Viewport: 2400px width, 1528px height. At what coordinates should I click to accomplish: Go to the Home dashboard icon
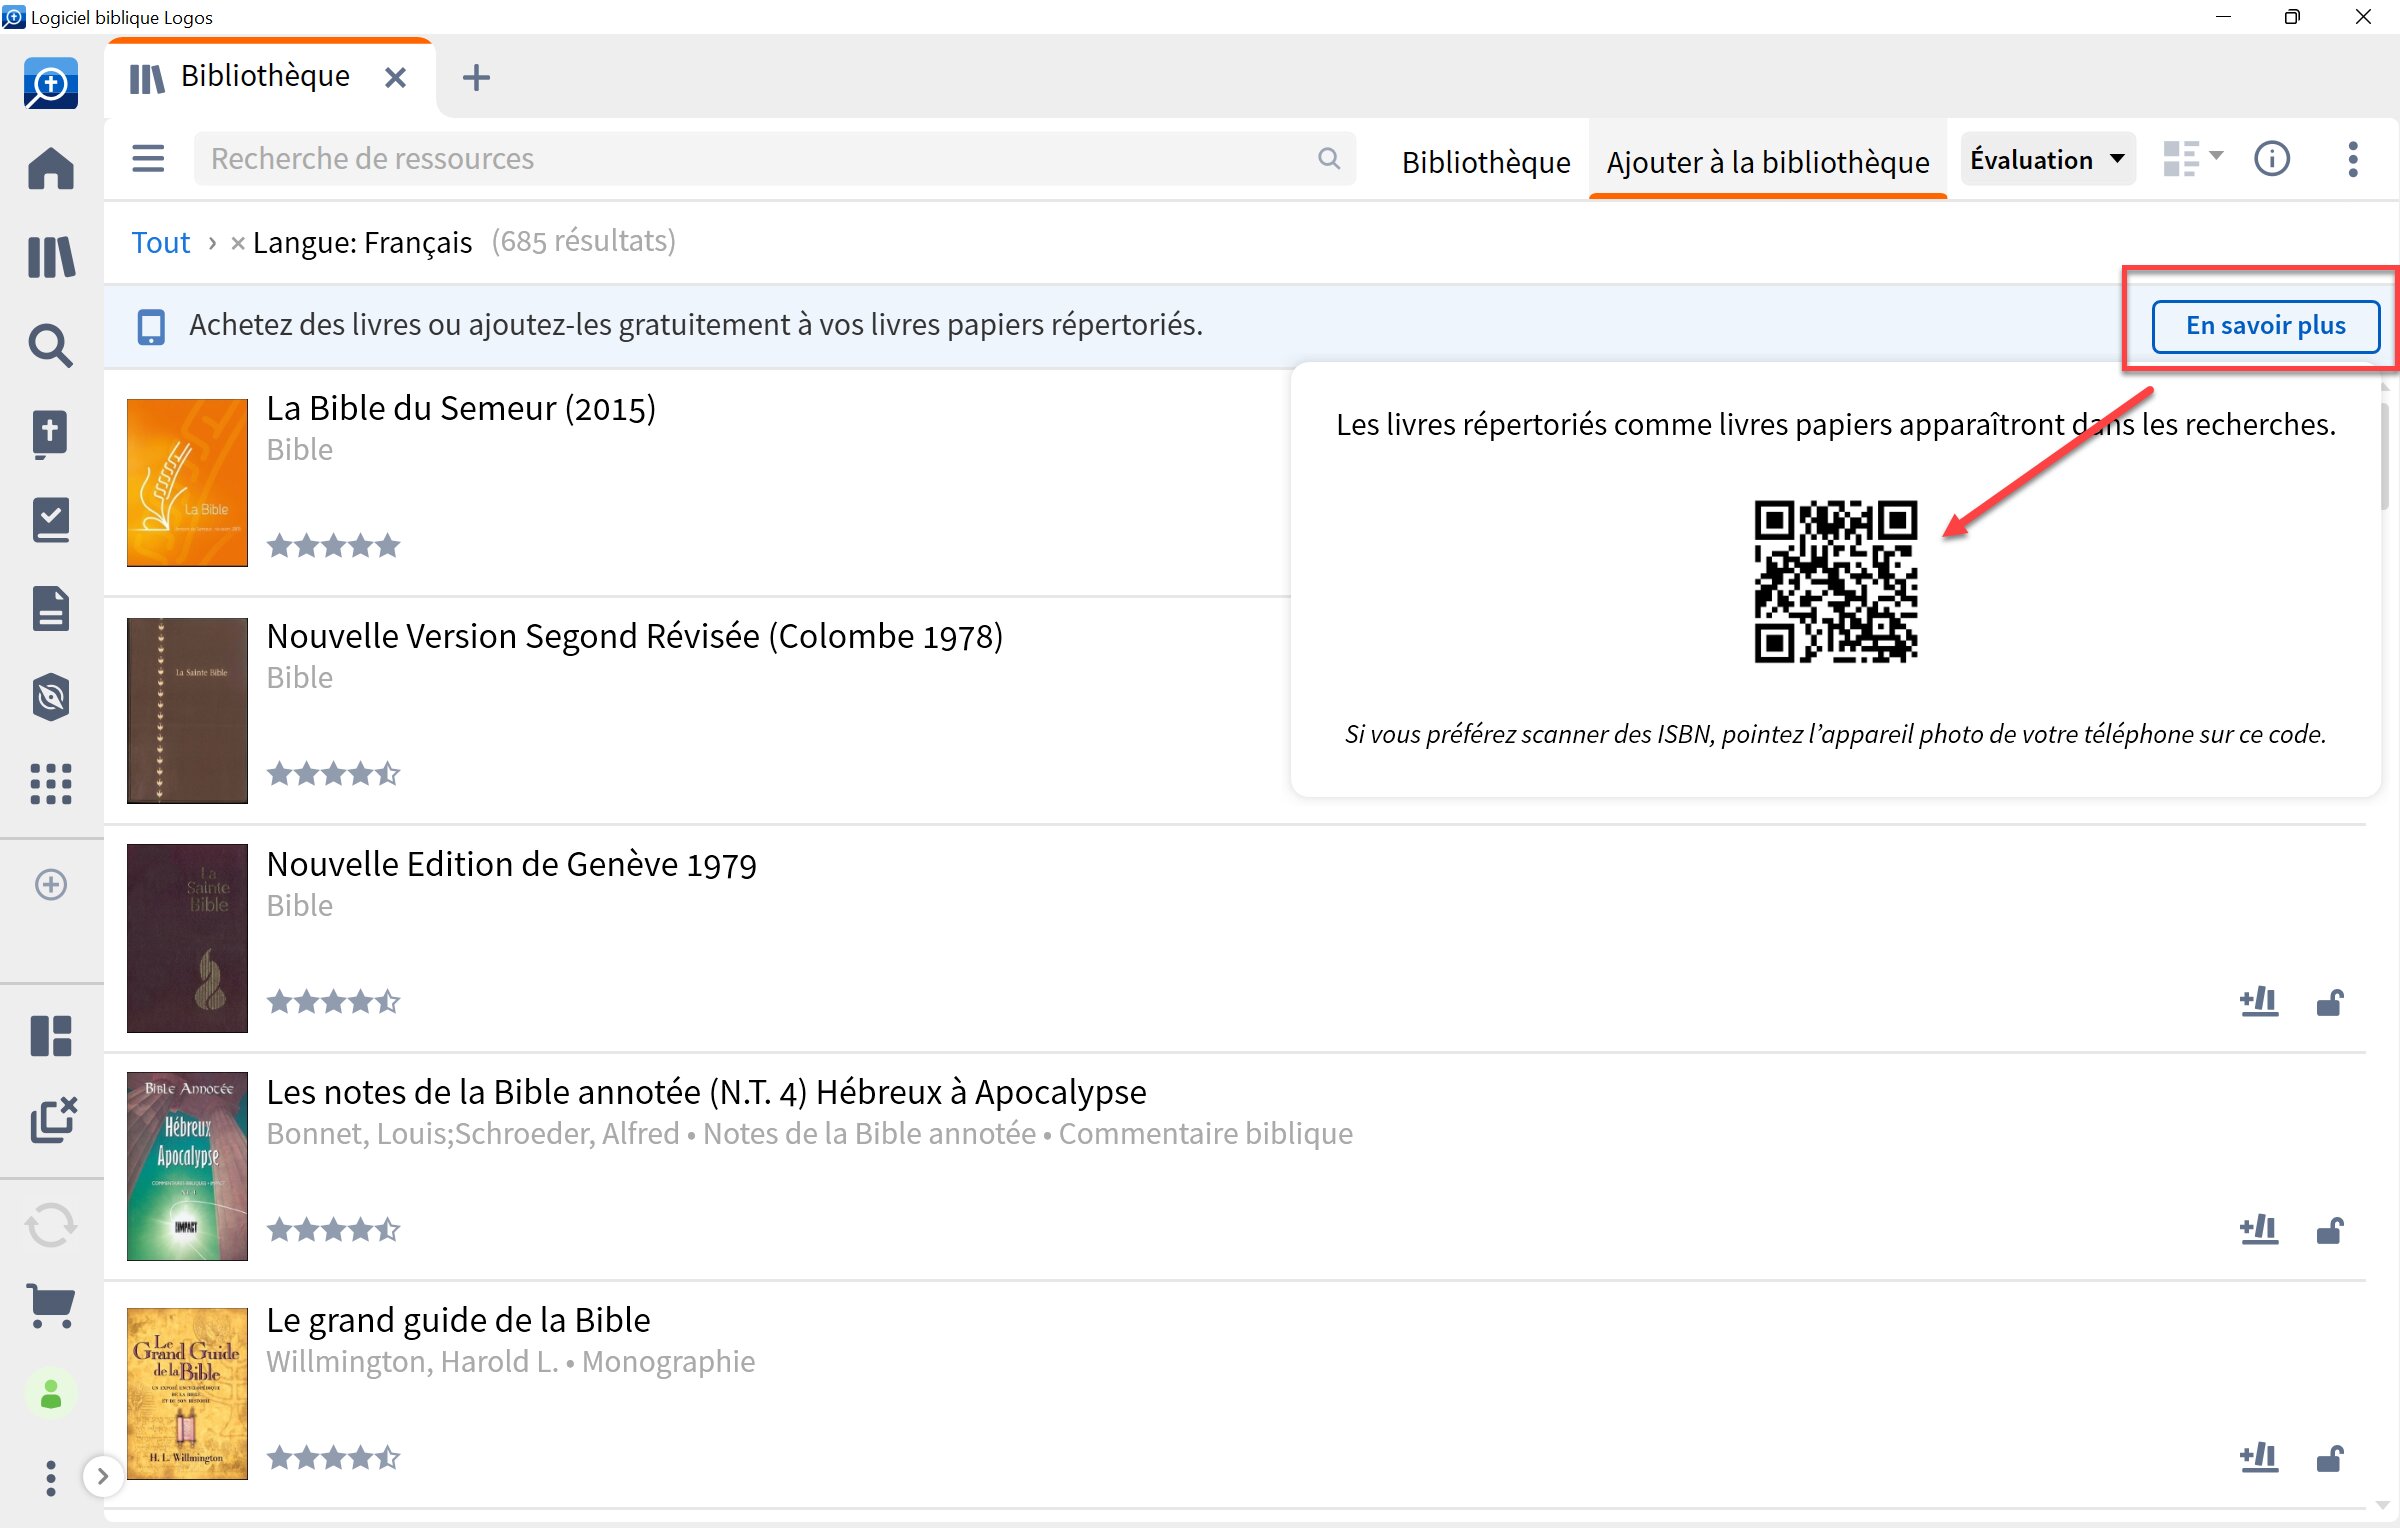(51, 167)
